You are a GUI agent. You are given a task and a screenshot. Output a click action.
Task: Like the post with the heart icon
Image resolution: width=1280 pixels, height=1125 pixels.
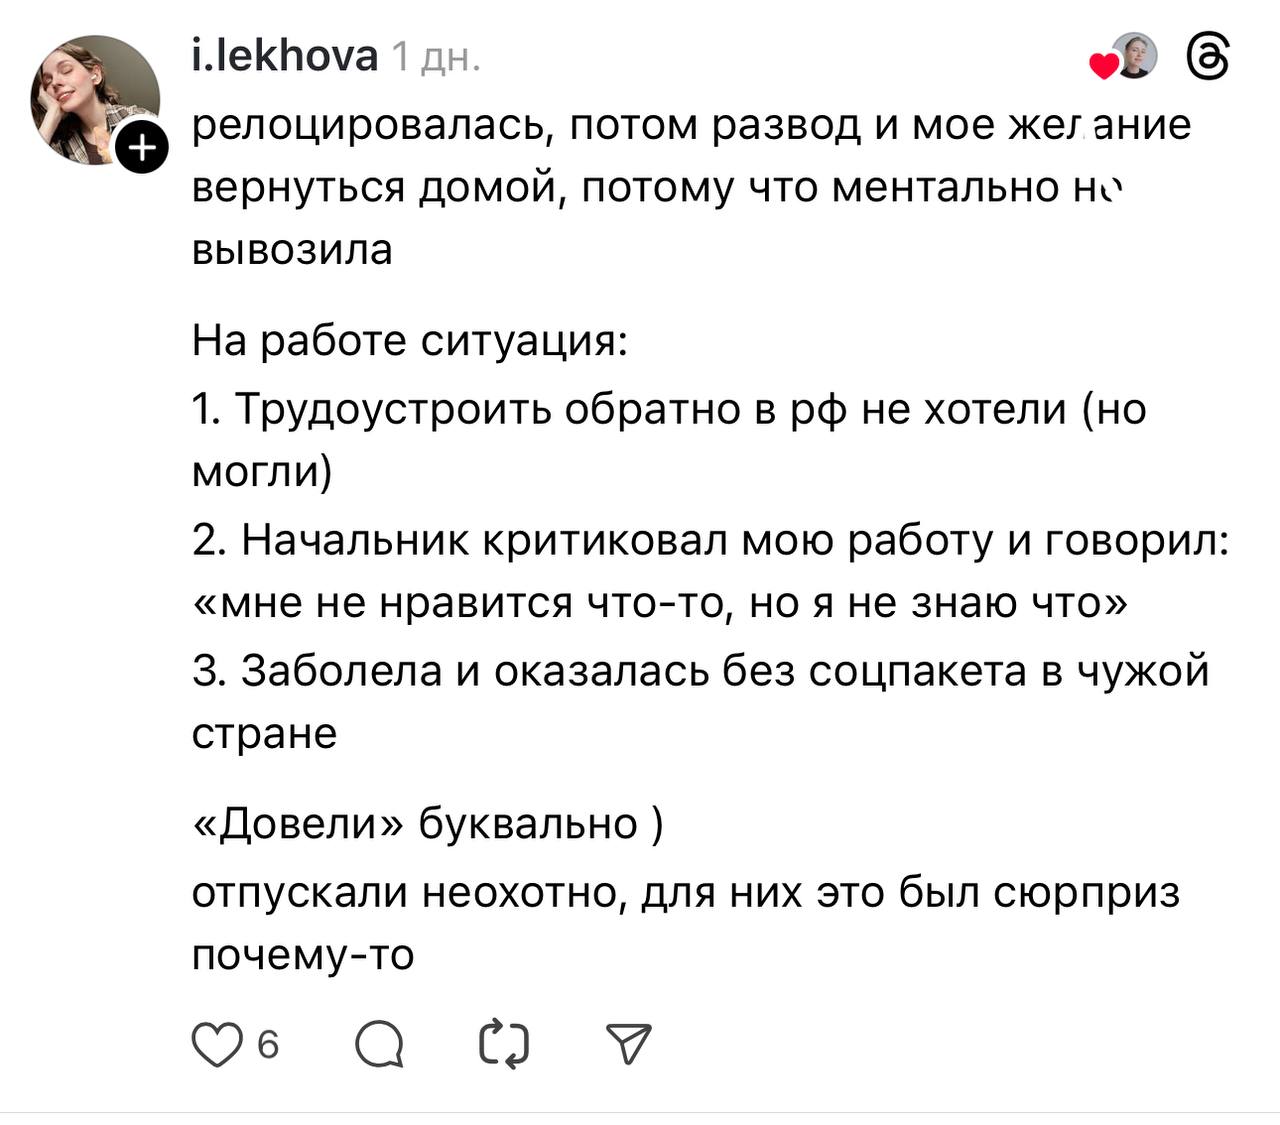tap(217, 1045)
